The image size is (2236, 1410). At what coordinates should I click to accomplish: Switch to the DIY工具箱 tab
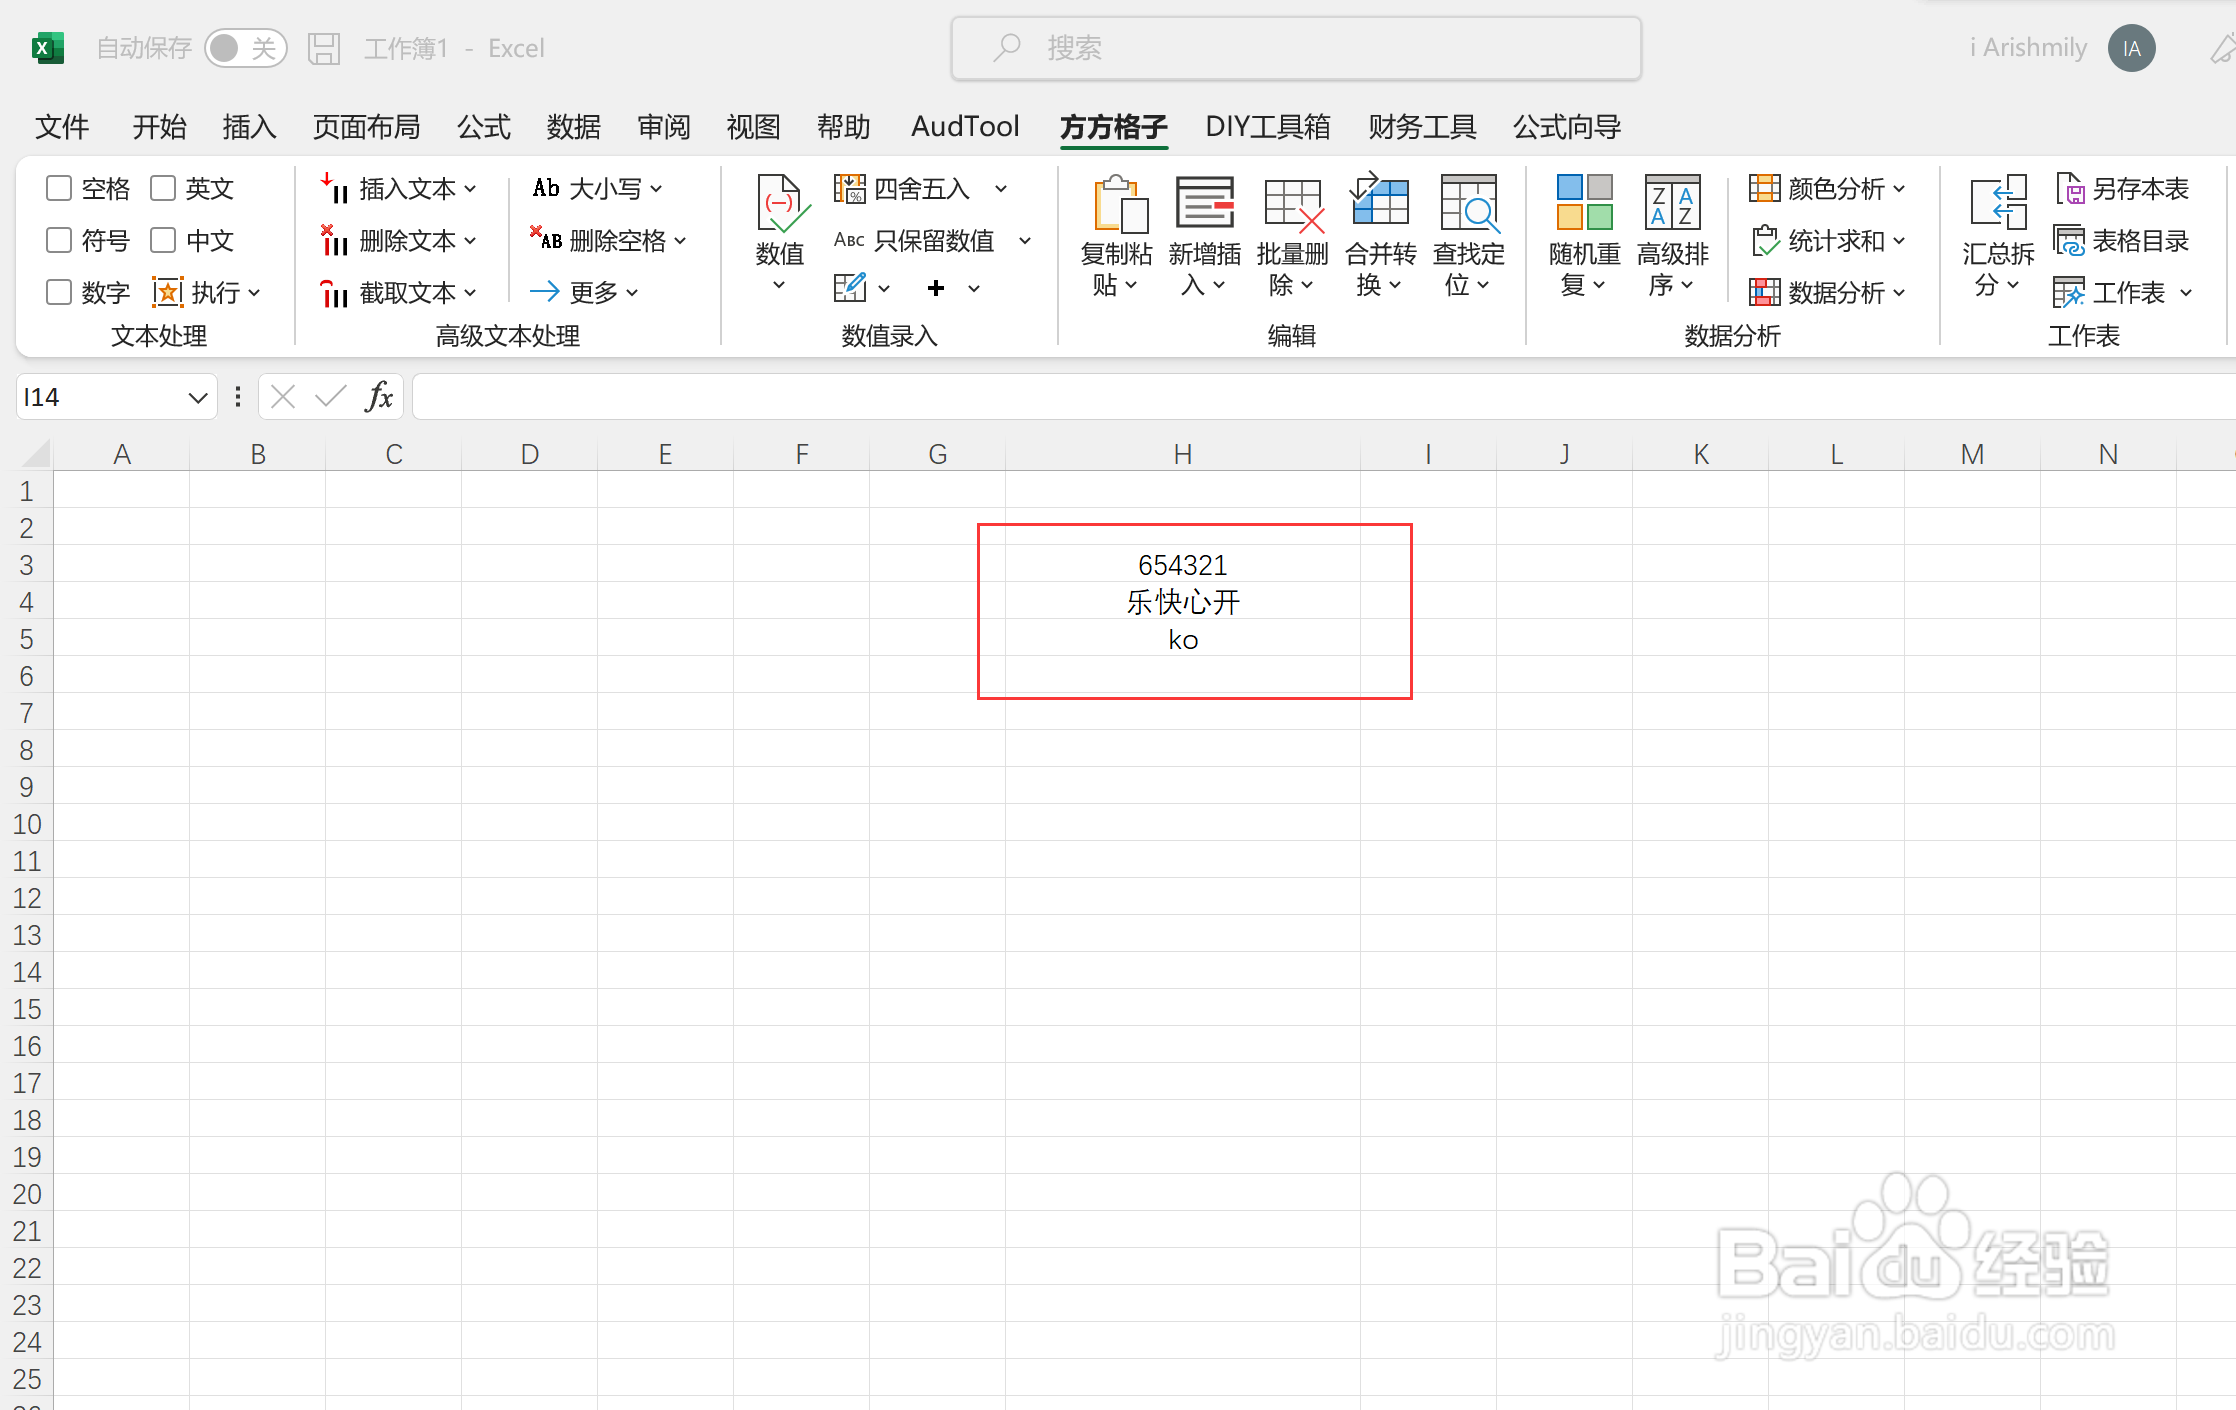(1267, 127)
